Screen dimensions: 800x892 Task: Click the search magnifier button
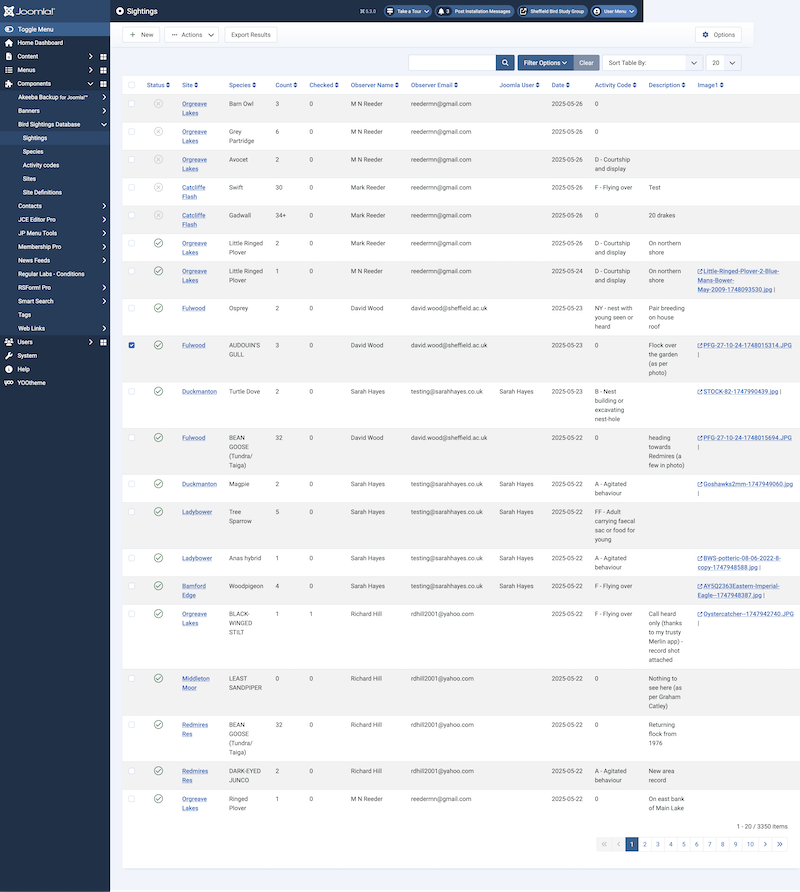pos(505,62)
